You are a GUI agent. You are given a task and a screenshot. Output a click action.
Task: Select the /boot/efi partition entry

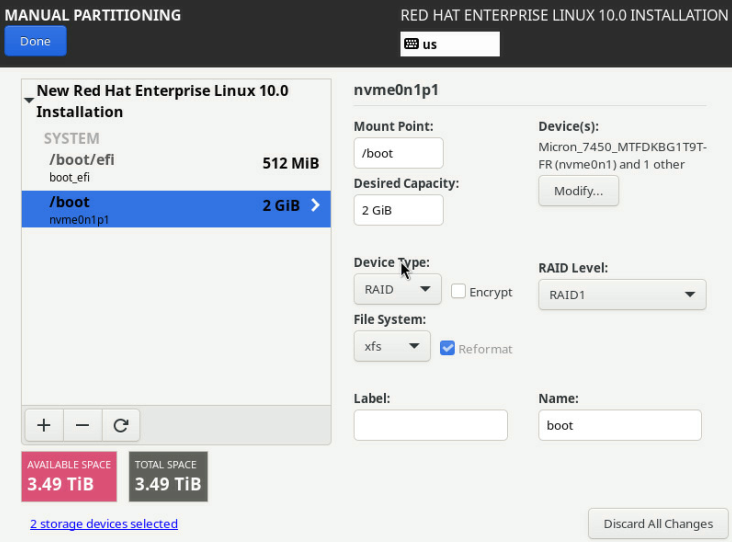click(175, 167)
